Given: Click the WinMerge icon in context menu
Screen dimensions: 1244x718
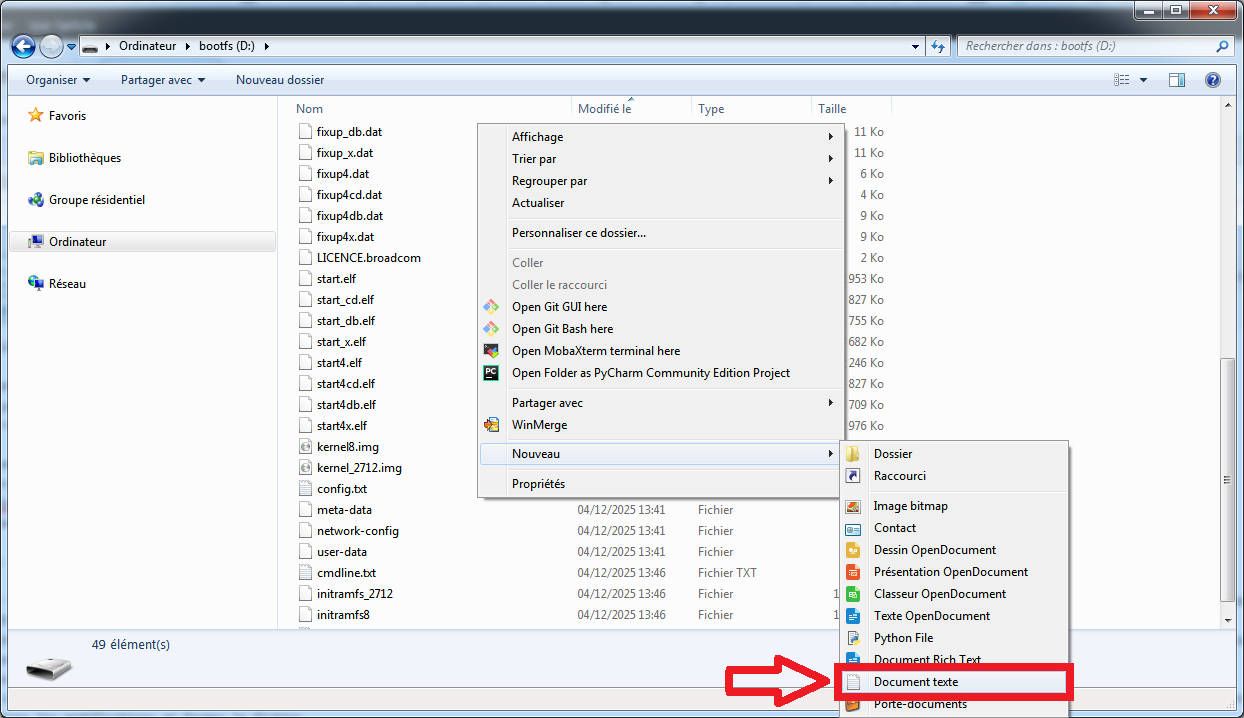Looking at the screenshot, I should [x=491, y=425].
